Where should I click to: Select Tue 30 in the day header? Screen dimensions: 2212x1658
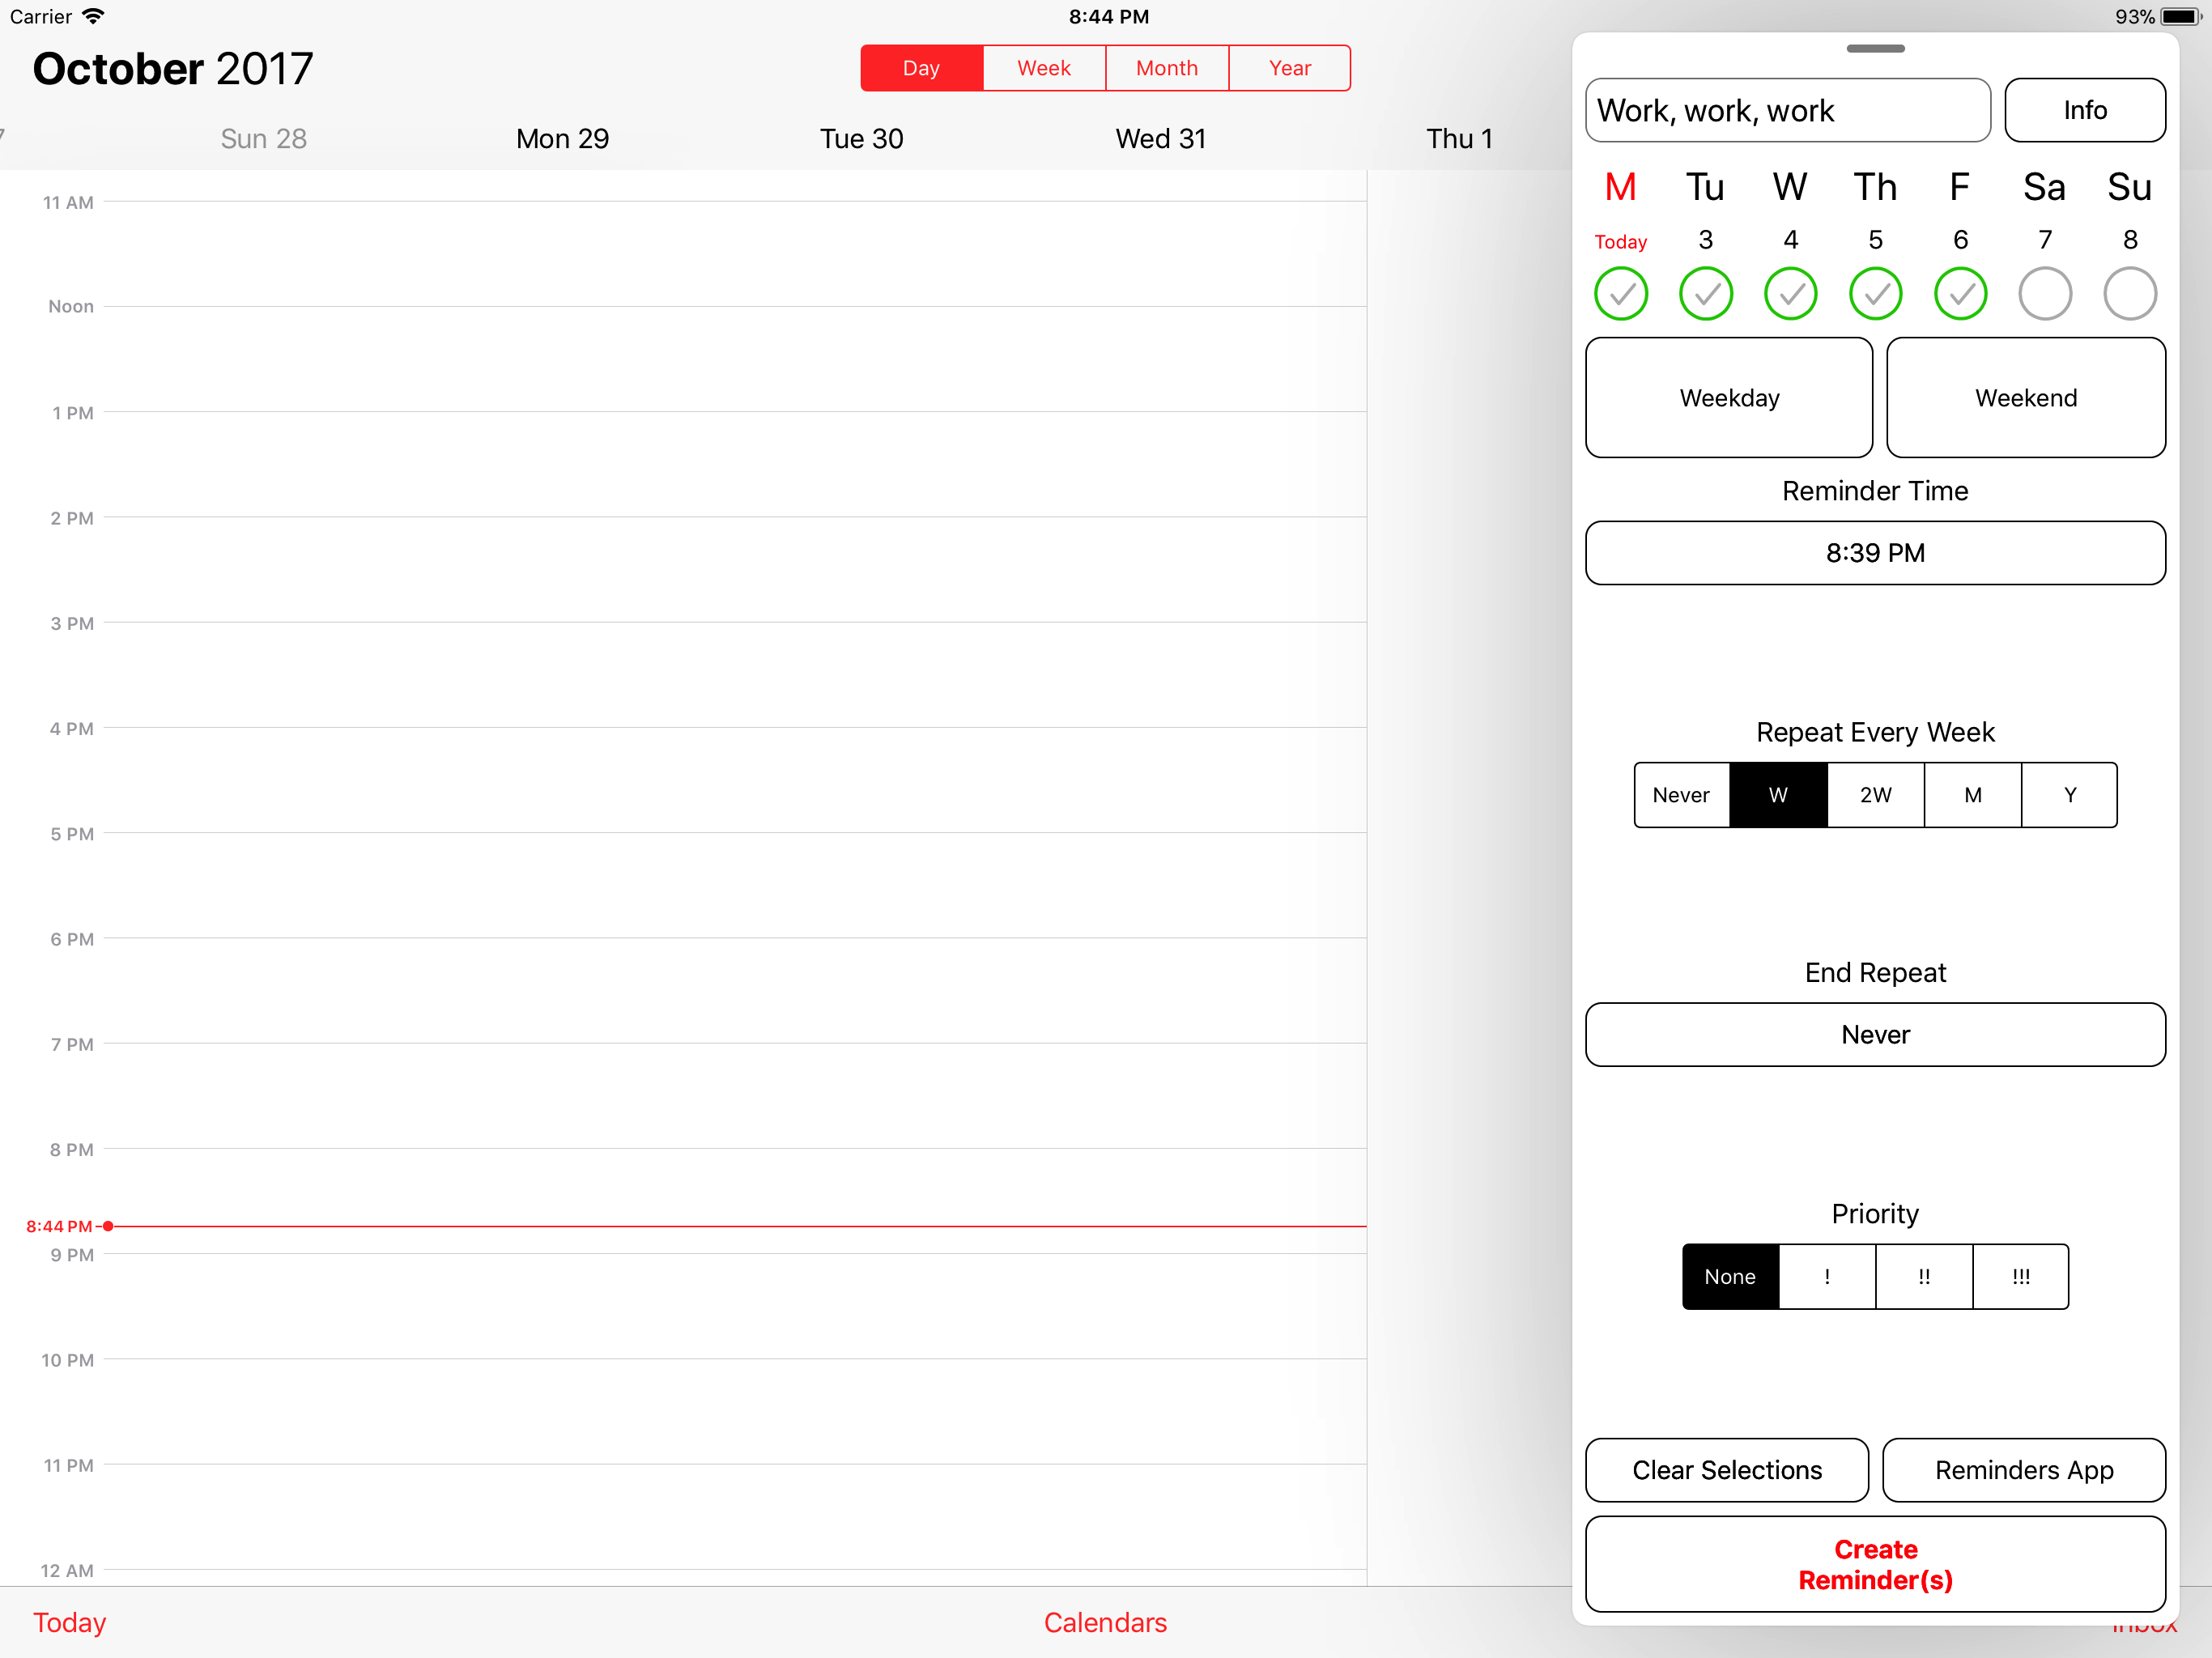[x=861, y=138]
